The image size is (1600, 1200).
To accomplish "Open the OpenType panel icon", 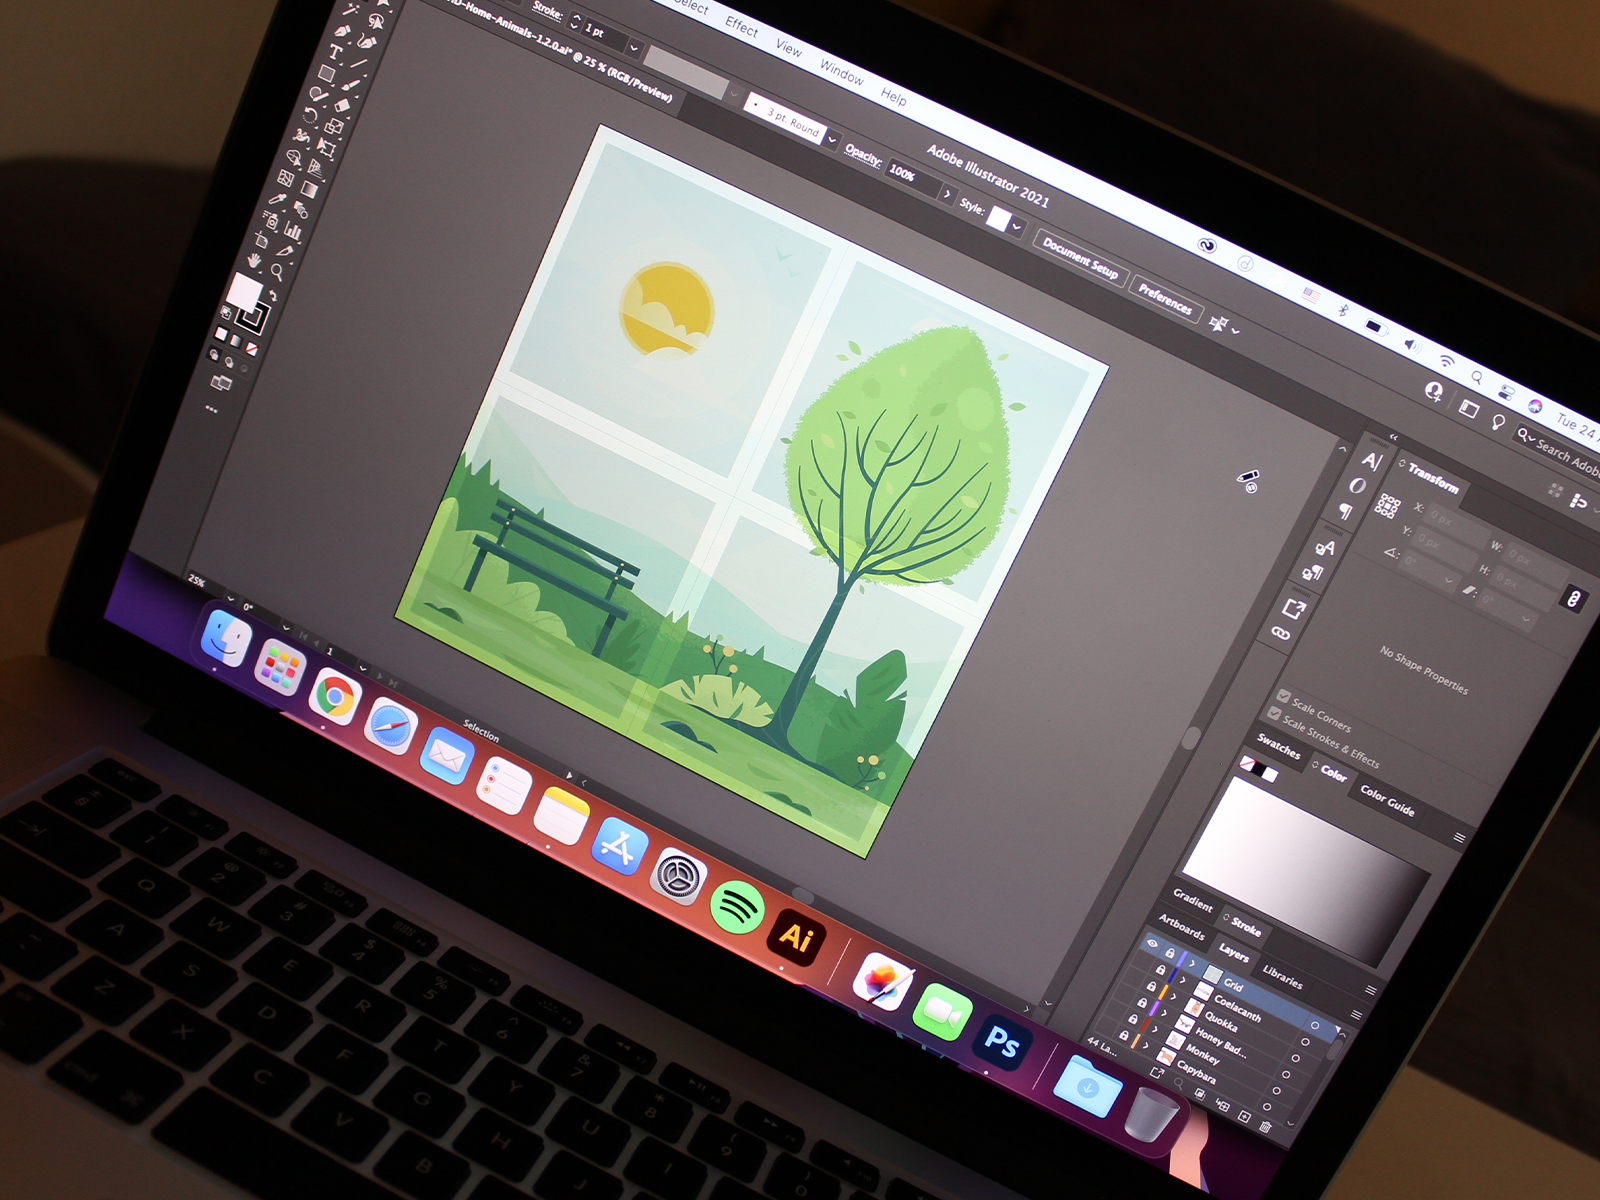I will pos(1358,486).
